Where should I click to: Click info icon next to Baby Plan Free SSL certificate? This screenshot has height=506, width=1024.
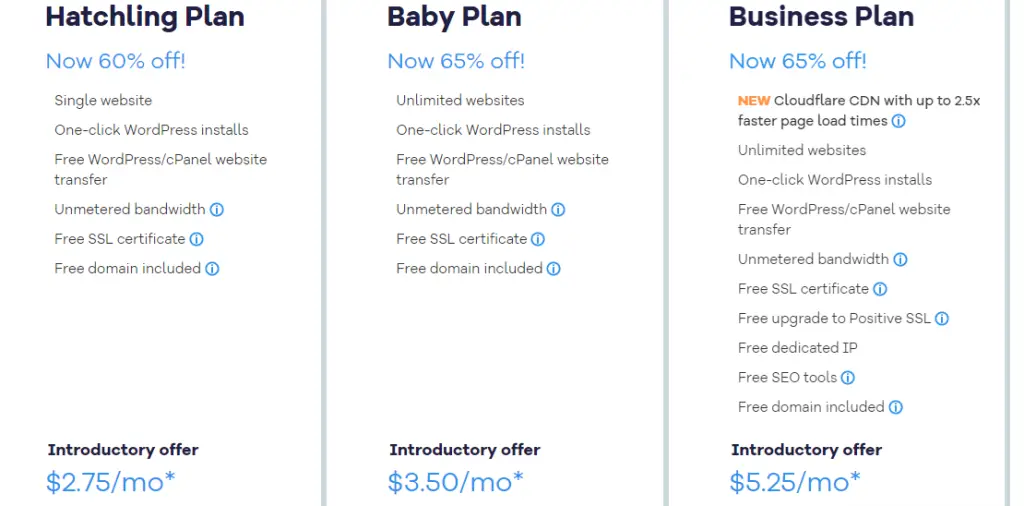[x=538, y=239]
